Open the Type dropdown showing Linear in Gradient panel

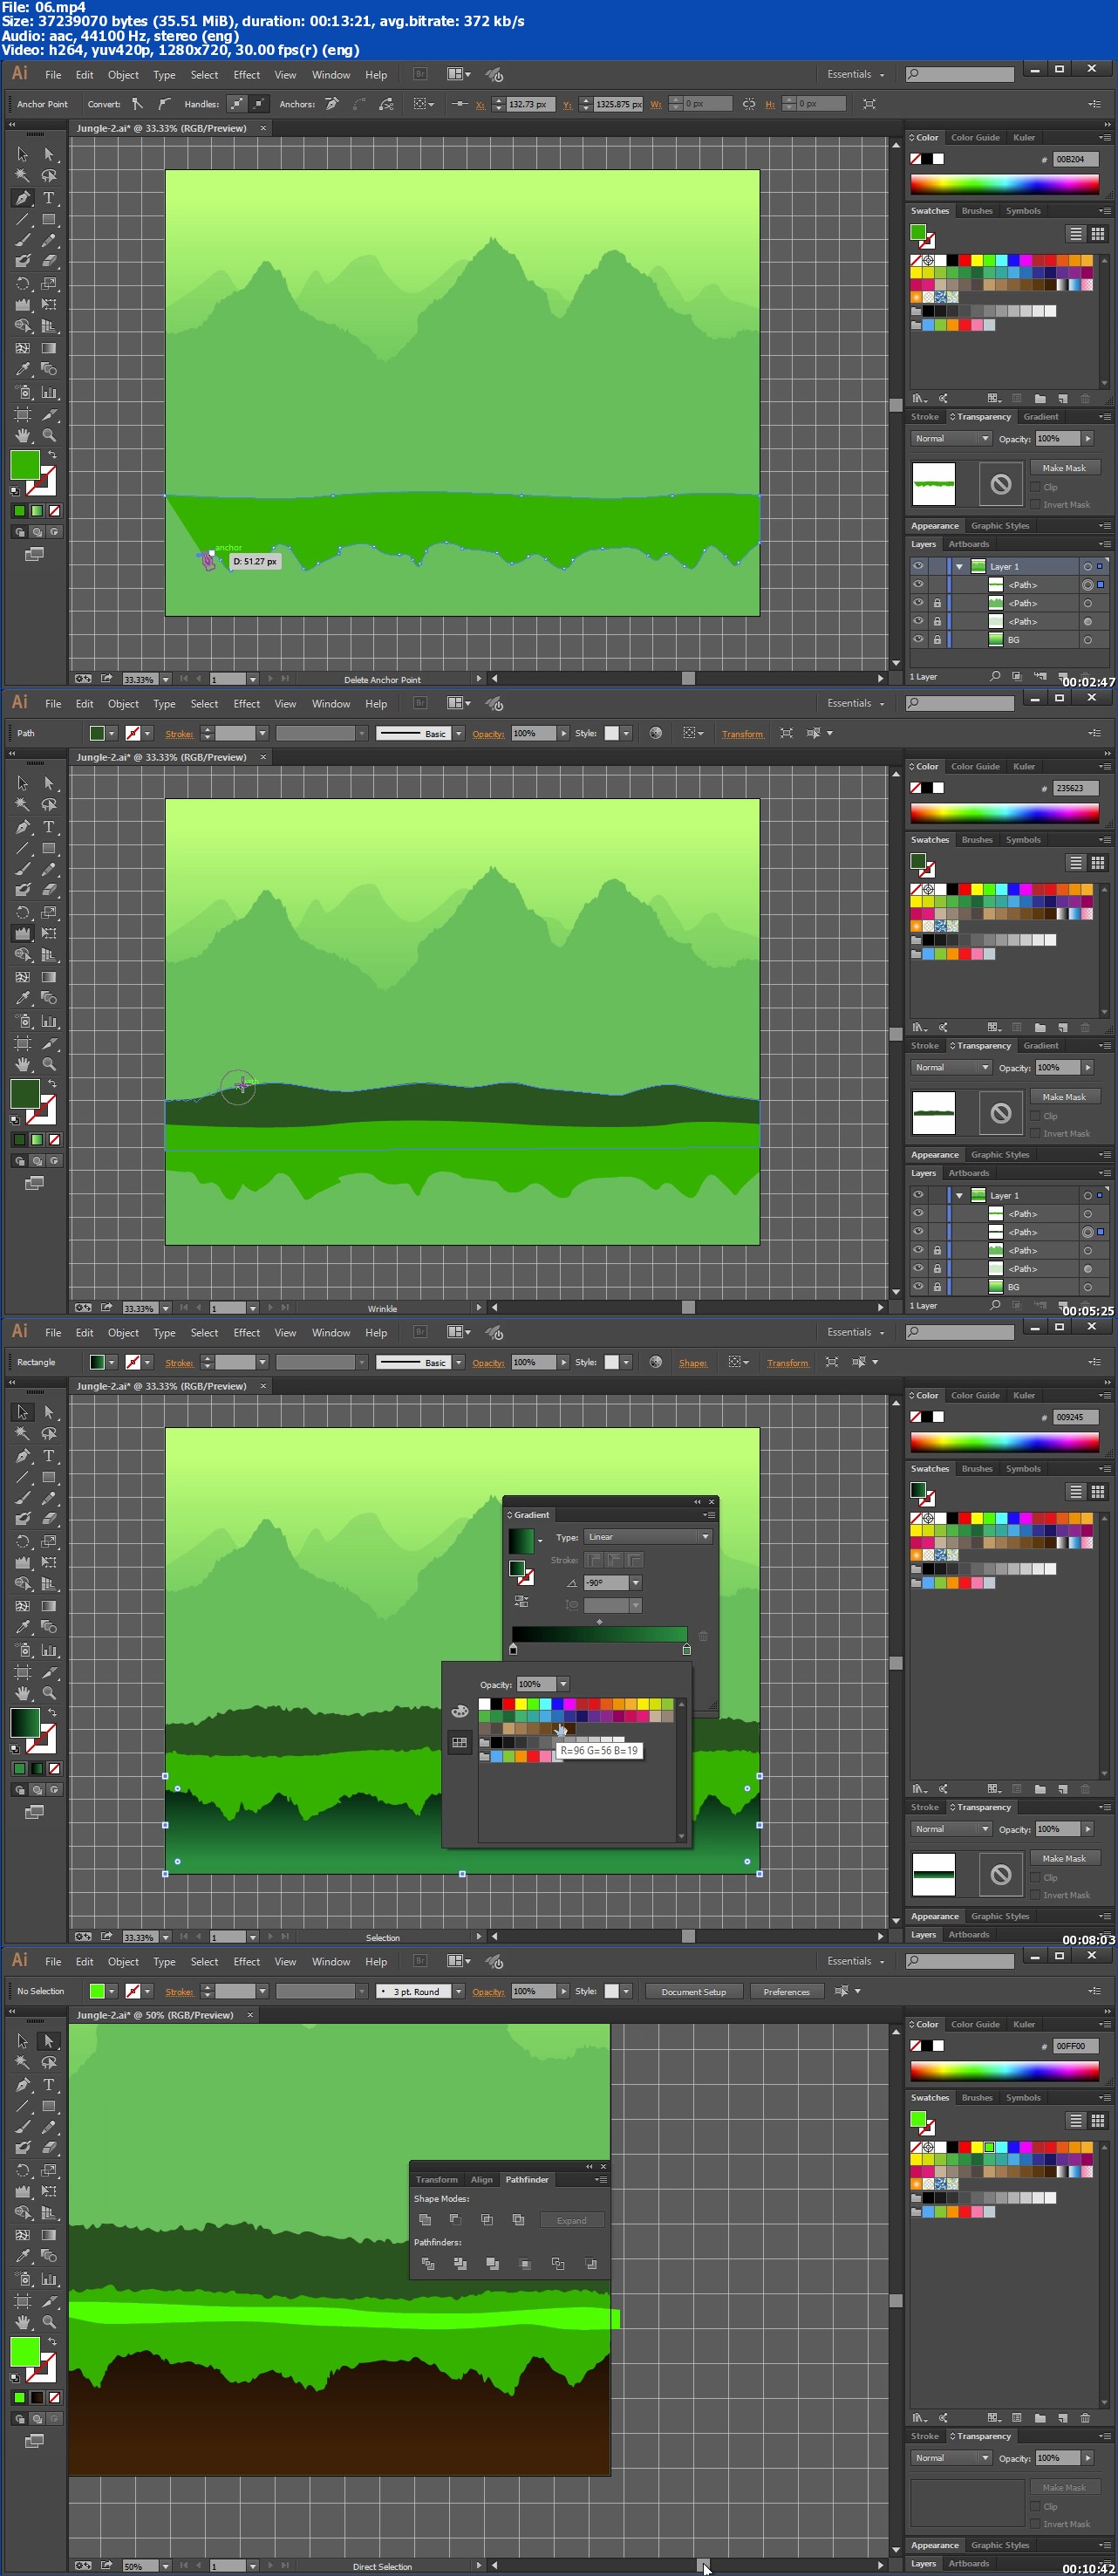point(648,1537)
